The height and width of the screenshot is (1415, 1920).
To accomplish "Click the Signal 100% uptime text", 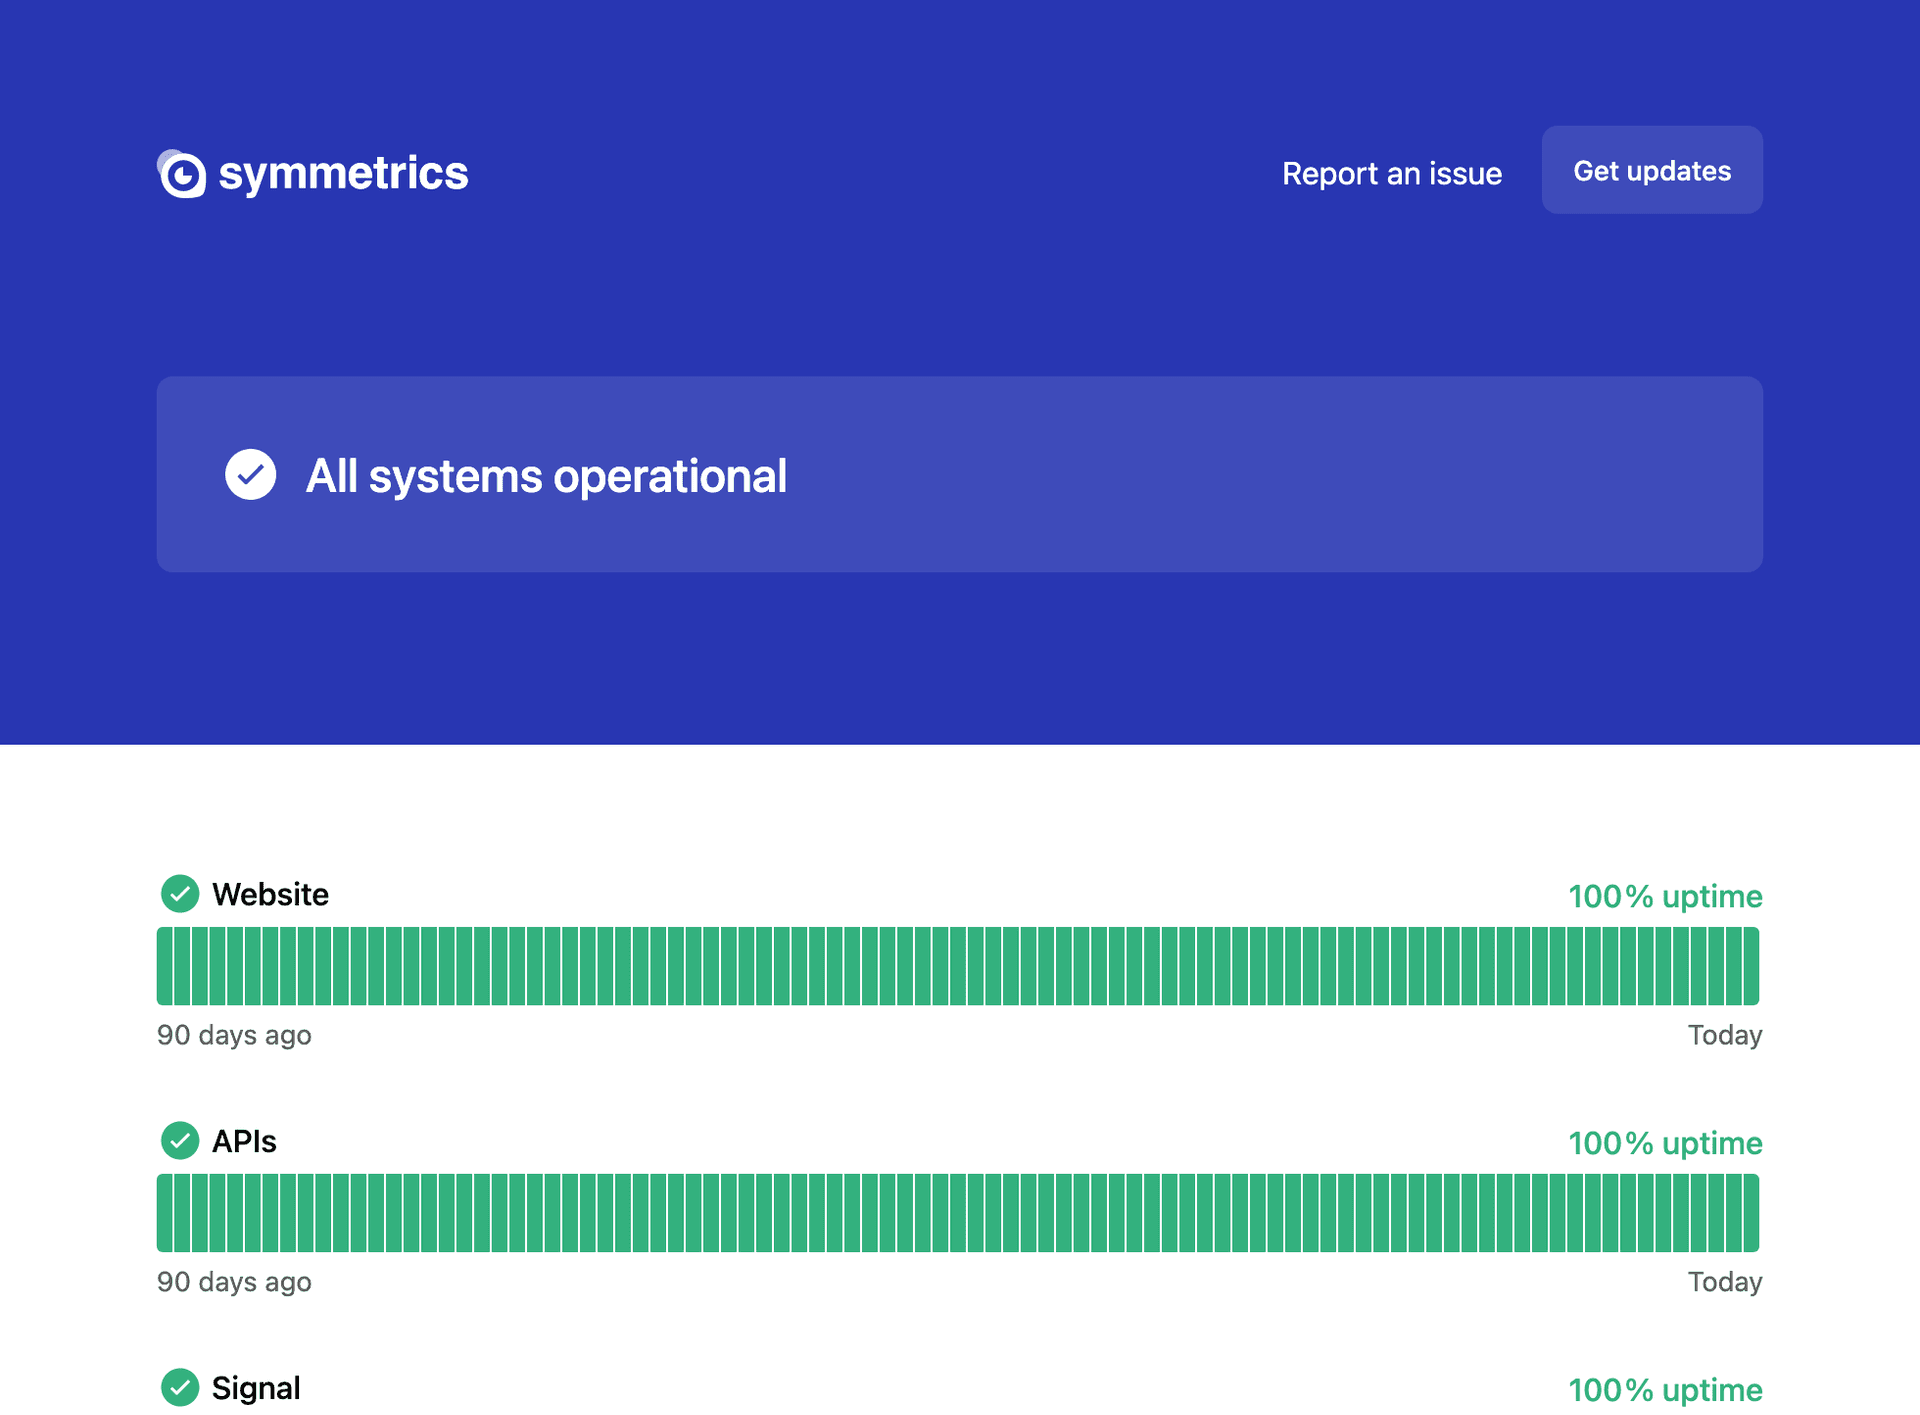I will 1664,1390.
